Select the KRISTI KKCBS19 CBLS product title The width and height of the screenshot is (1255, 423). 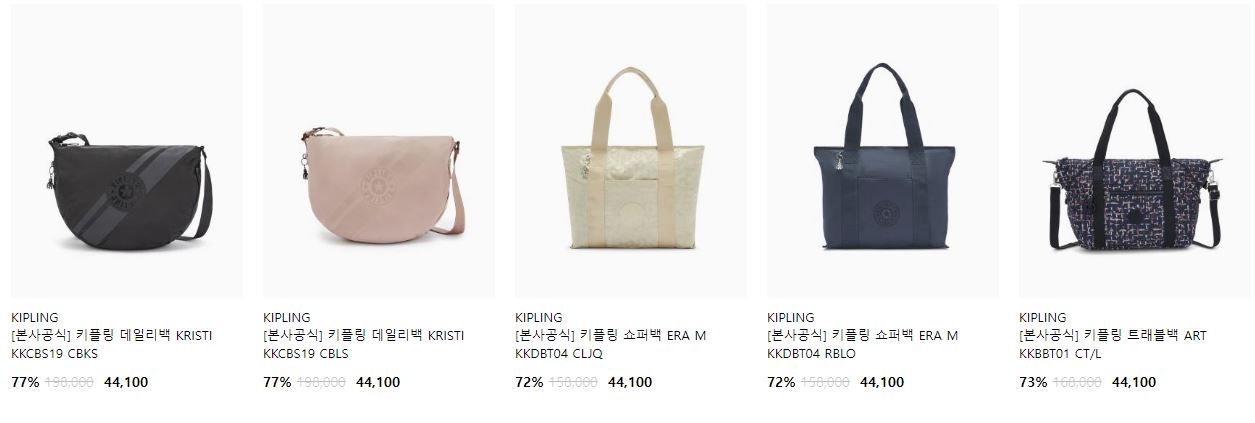[x=364, y=344]
